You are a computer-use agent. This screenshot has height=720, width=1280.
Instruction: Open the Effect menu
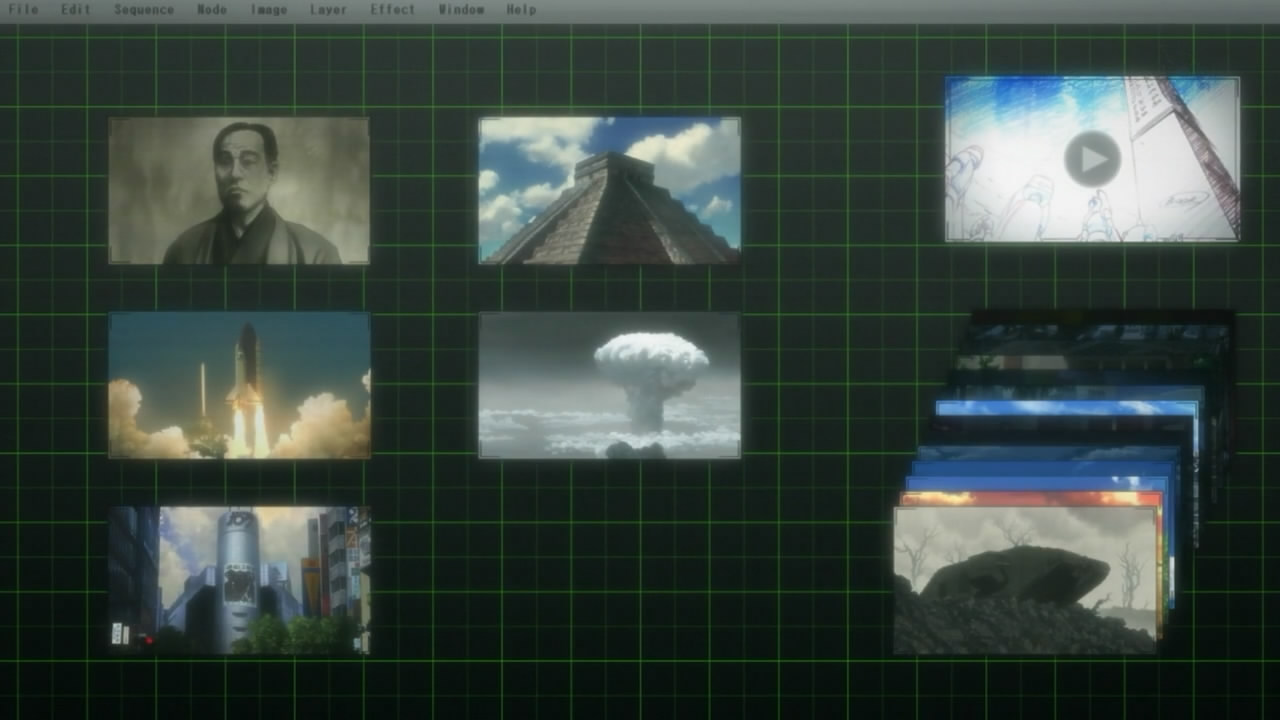pyautogui.click(x=393, y=10)
